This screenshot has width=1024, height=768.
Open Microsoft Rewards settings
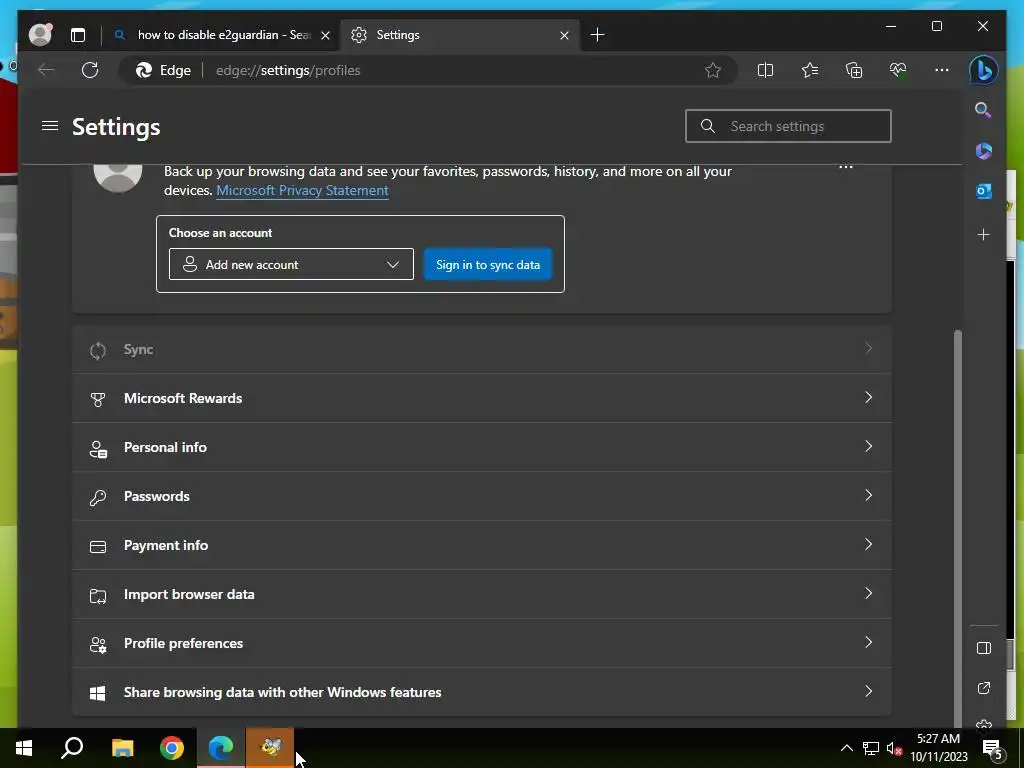482,398
